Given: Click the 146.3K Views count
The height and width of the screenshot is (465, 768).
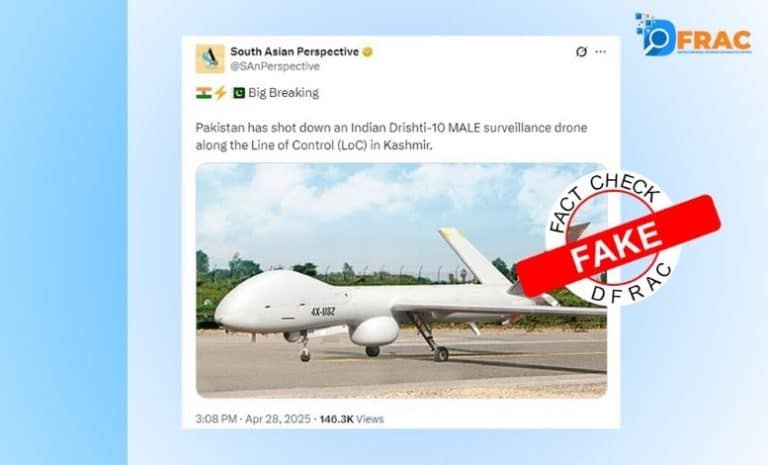Looking at the screenshot, I should click(x=352, y=419).
